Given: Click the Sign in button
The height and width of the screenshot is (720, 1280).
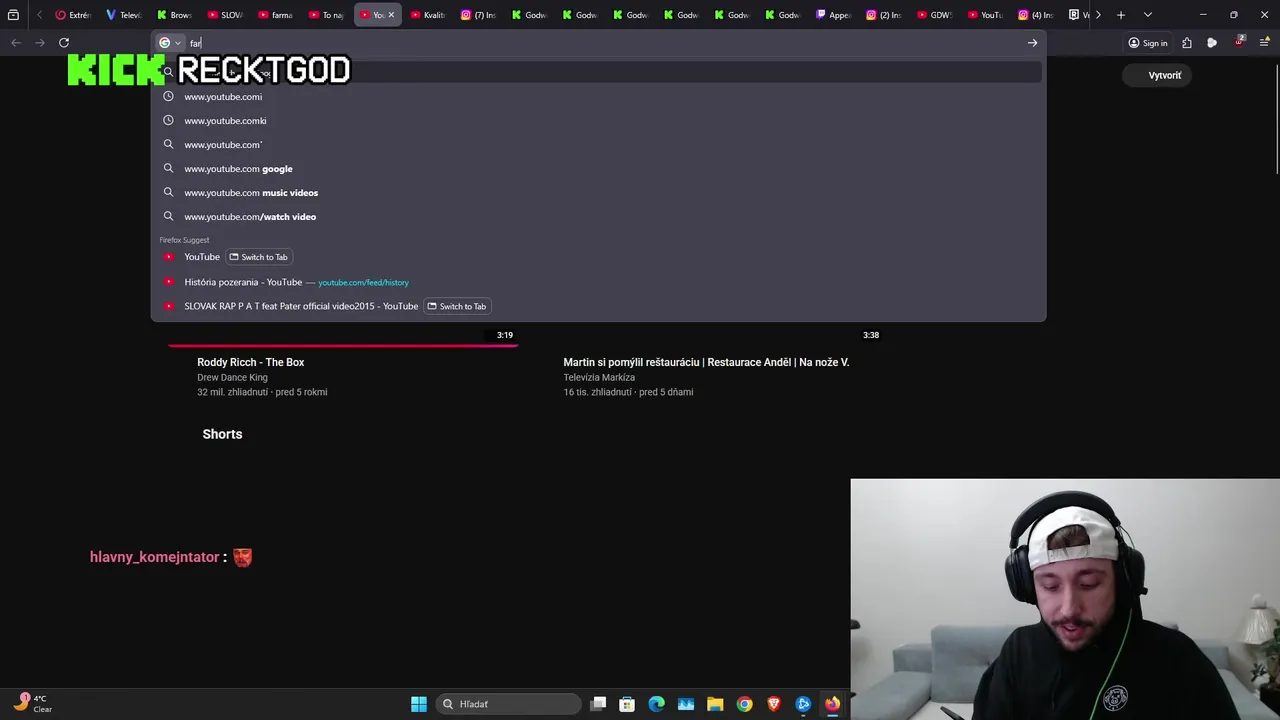Looking at the screenshot, I should pyautogui.click(x=1148, y=43).
